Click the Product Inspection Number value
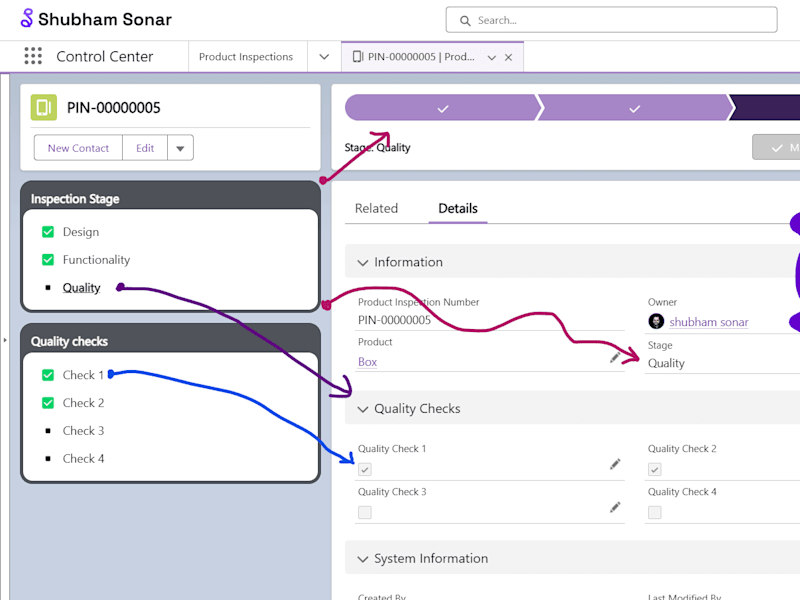Image resolution: width=800 pixels, height=600 pixels. point(394,320)
